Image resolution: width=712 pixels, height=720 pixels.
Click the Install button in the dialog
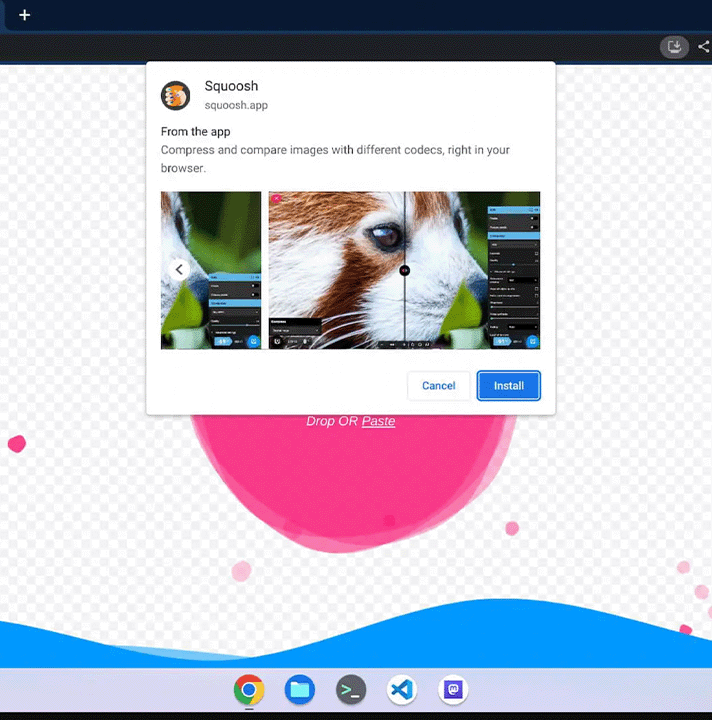coord(509,385)
